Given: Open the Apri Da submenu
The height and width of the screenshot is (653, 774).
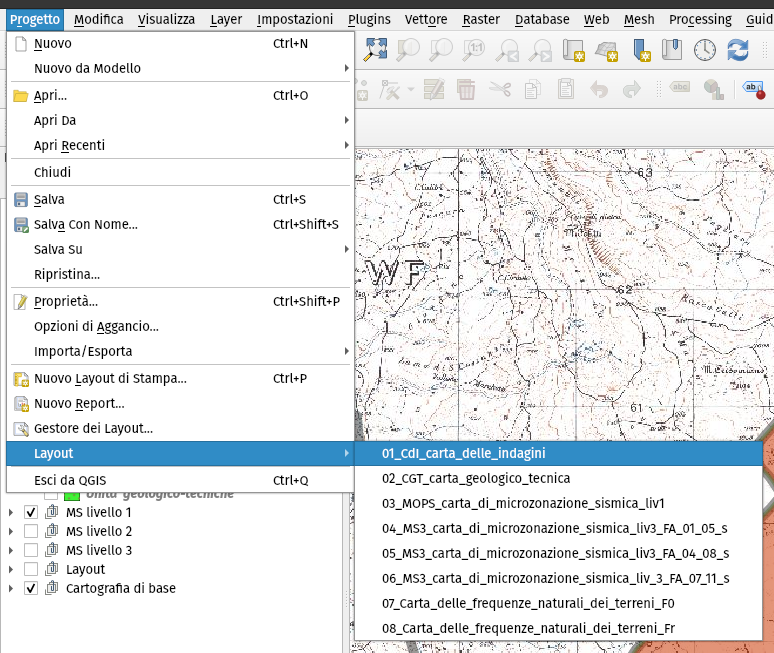Looking at the screenshot, I should pos(180,120).
